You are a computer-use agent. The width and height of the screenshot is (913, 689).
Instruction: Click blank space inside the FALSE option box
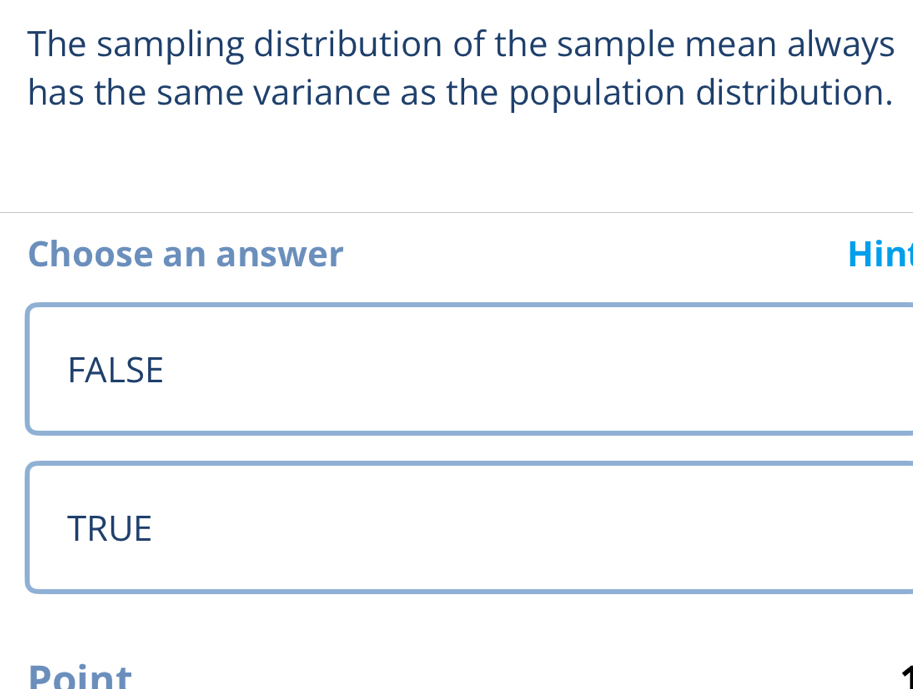[550, 370]
